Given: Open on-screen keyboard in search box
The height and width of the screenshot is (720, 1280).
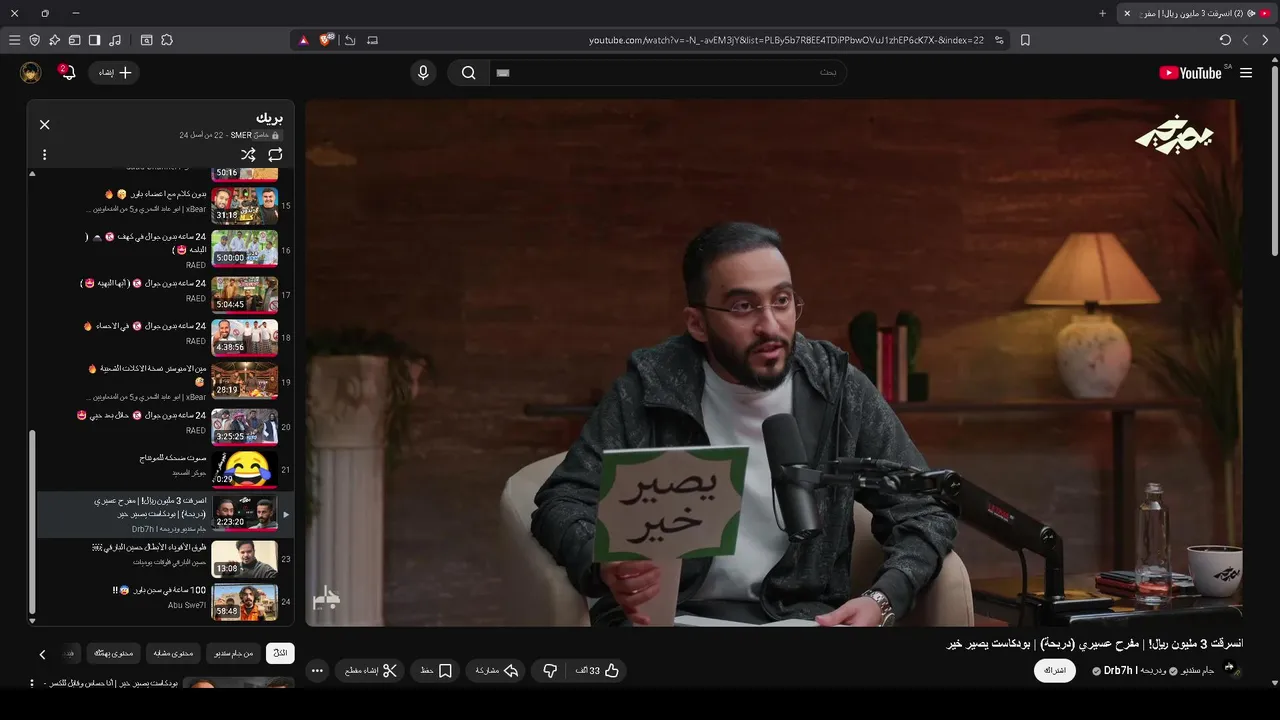Looking at the screenshot, I should coord(503,73).
